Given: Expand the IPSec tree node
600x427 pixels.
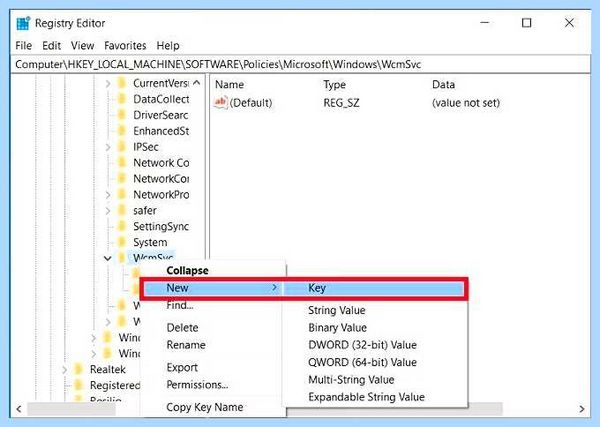Looking at the screenshot, I should pyautogui.click(x=108, y=147).
